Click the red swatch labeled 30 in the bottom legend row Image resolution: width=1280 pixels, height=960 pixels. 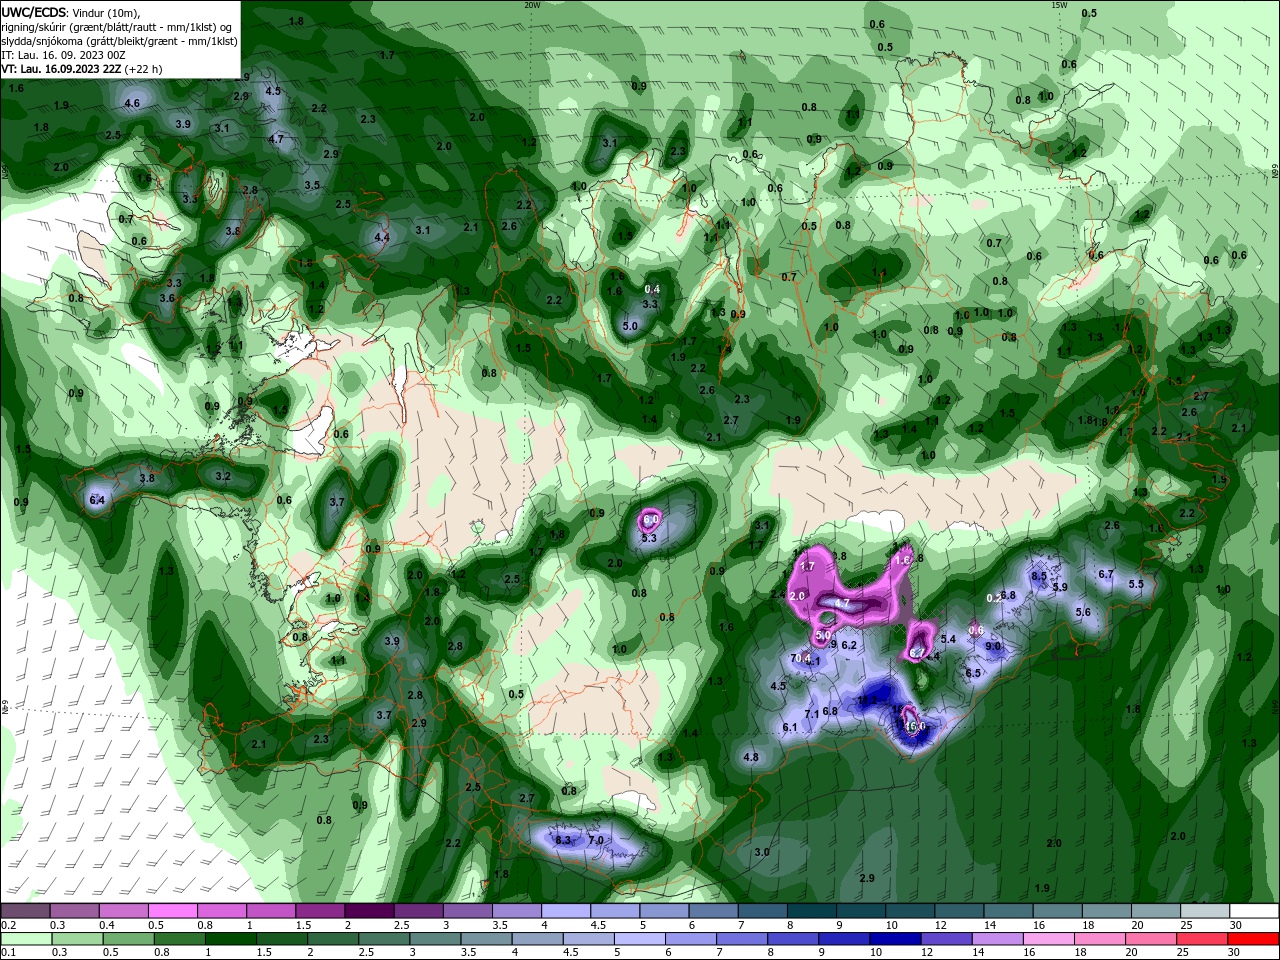[x=1254, y=939]
